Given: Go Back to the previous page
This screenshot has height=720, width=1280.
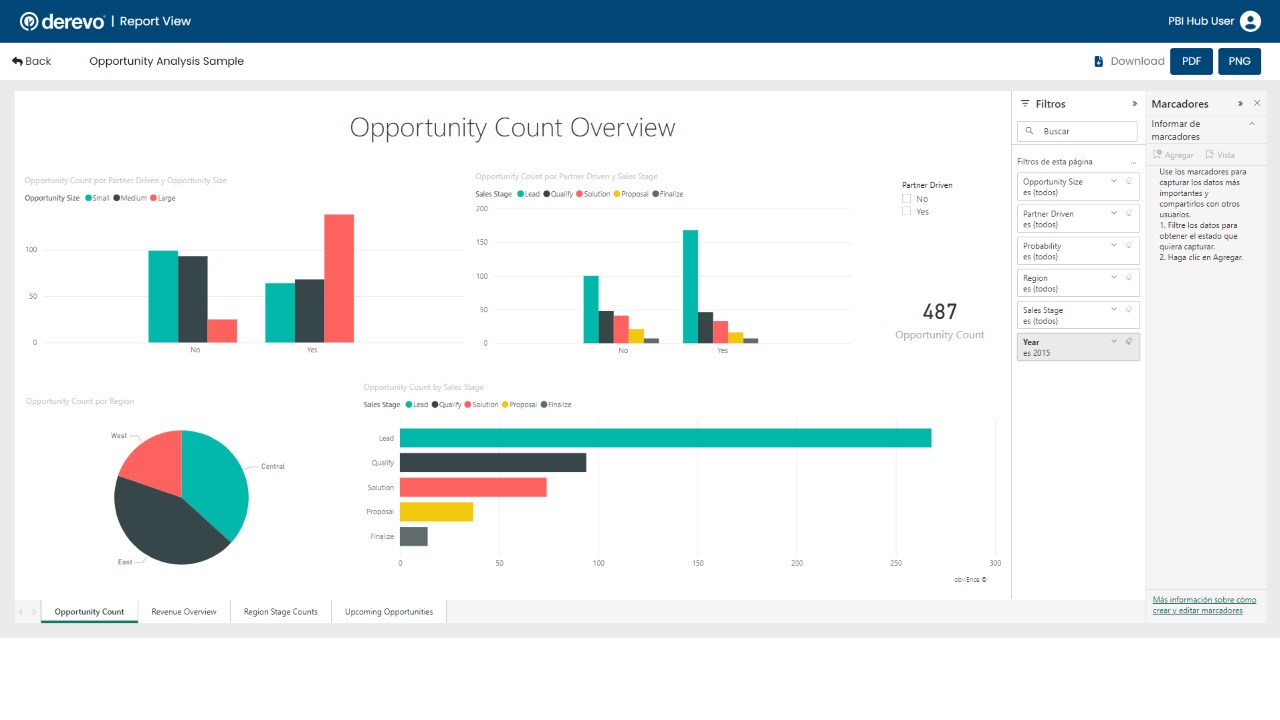Looking at the screenshot, I should pos(31,61).
